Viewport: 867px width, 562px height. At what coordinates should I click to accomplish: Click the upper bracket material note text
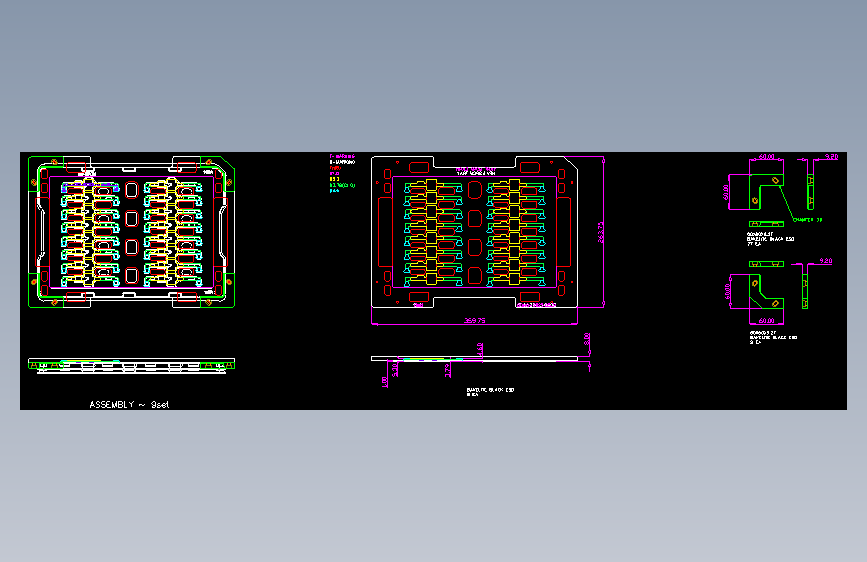(770, 239)
